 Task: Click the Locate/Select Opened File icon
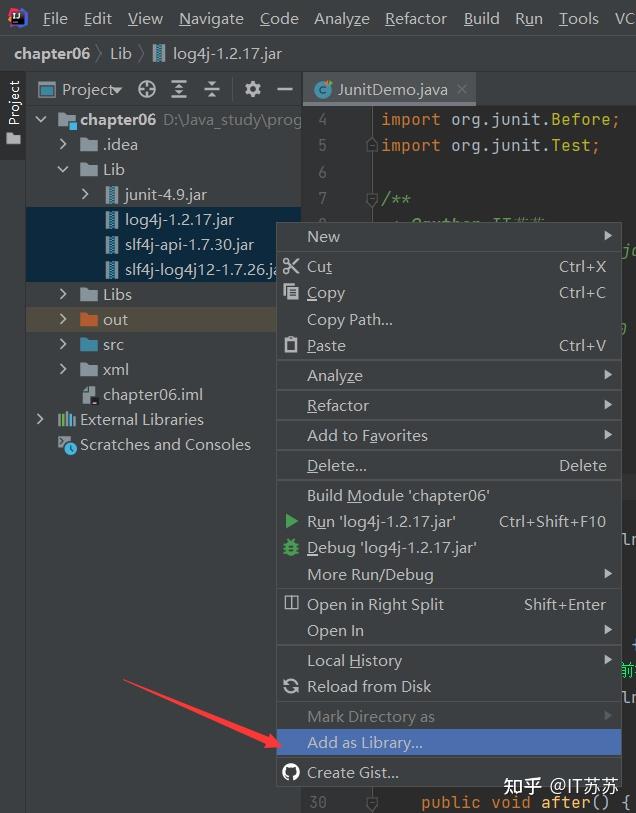click(x=147, y=89)
